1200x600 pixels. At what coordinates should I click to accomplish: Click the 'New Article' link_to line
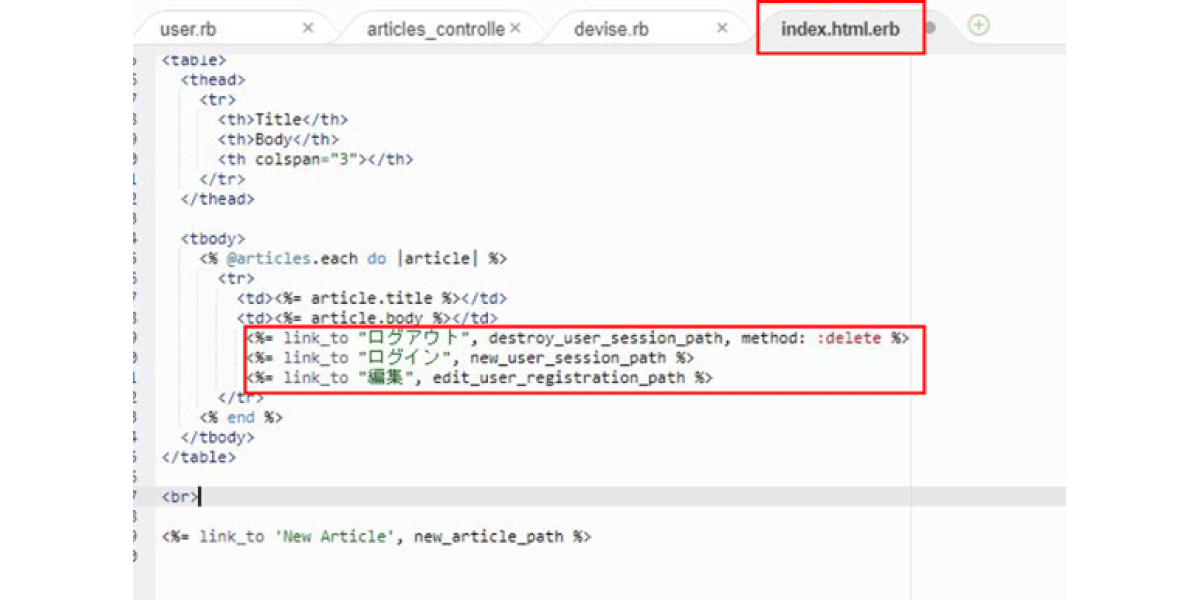coord(377,536)
